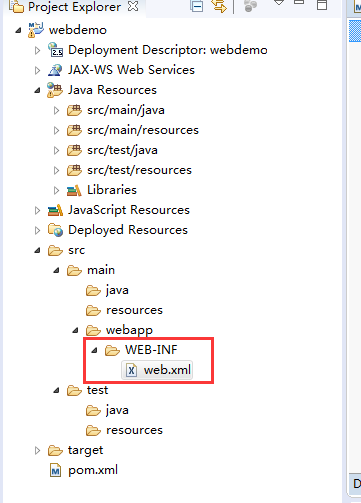361x503 pixels.
Task: Click the Deployed Resources globe folder icon
Action: coord(55,230)
